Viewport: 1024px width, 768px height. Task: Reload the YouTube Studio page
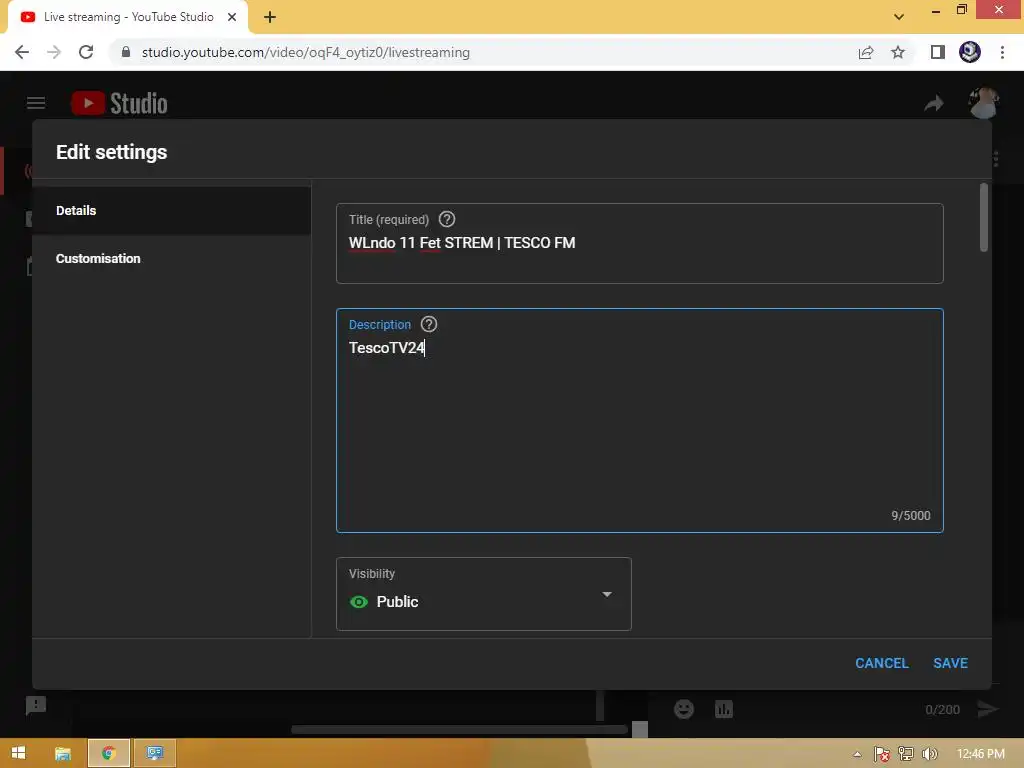tap(86, 52)
